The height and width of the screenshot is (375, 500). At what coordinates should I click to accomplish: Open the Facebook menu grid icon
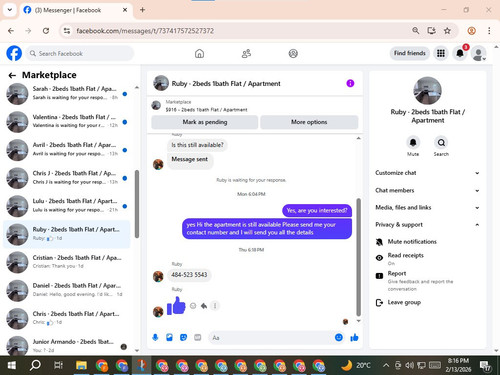(x=441, y=53)
